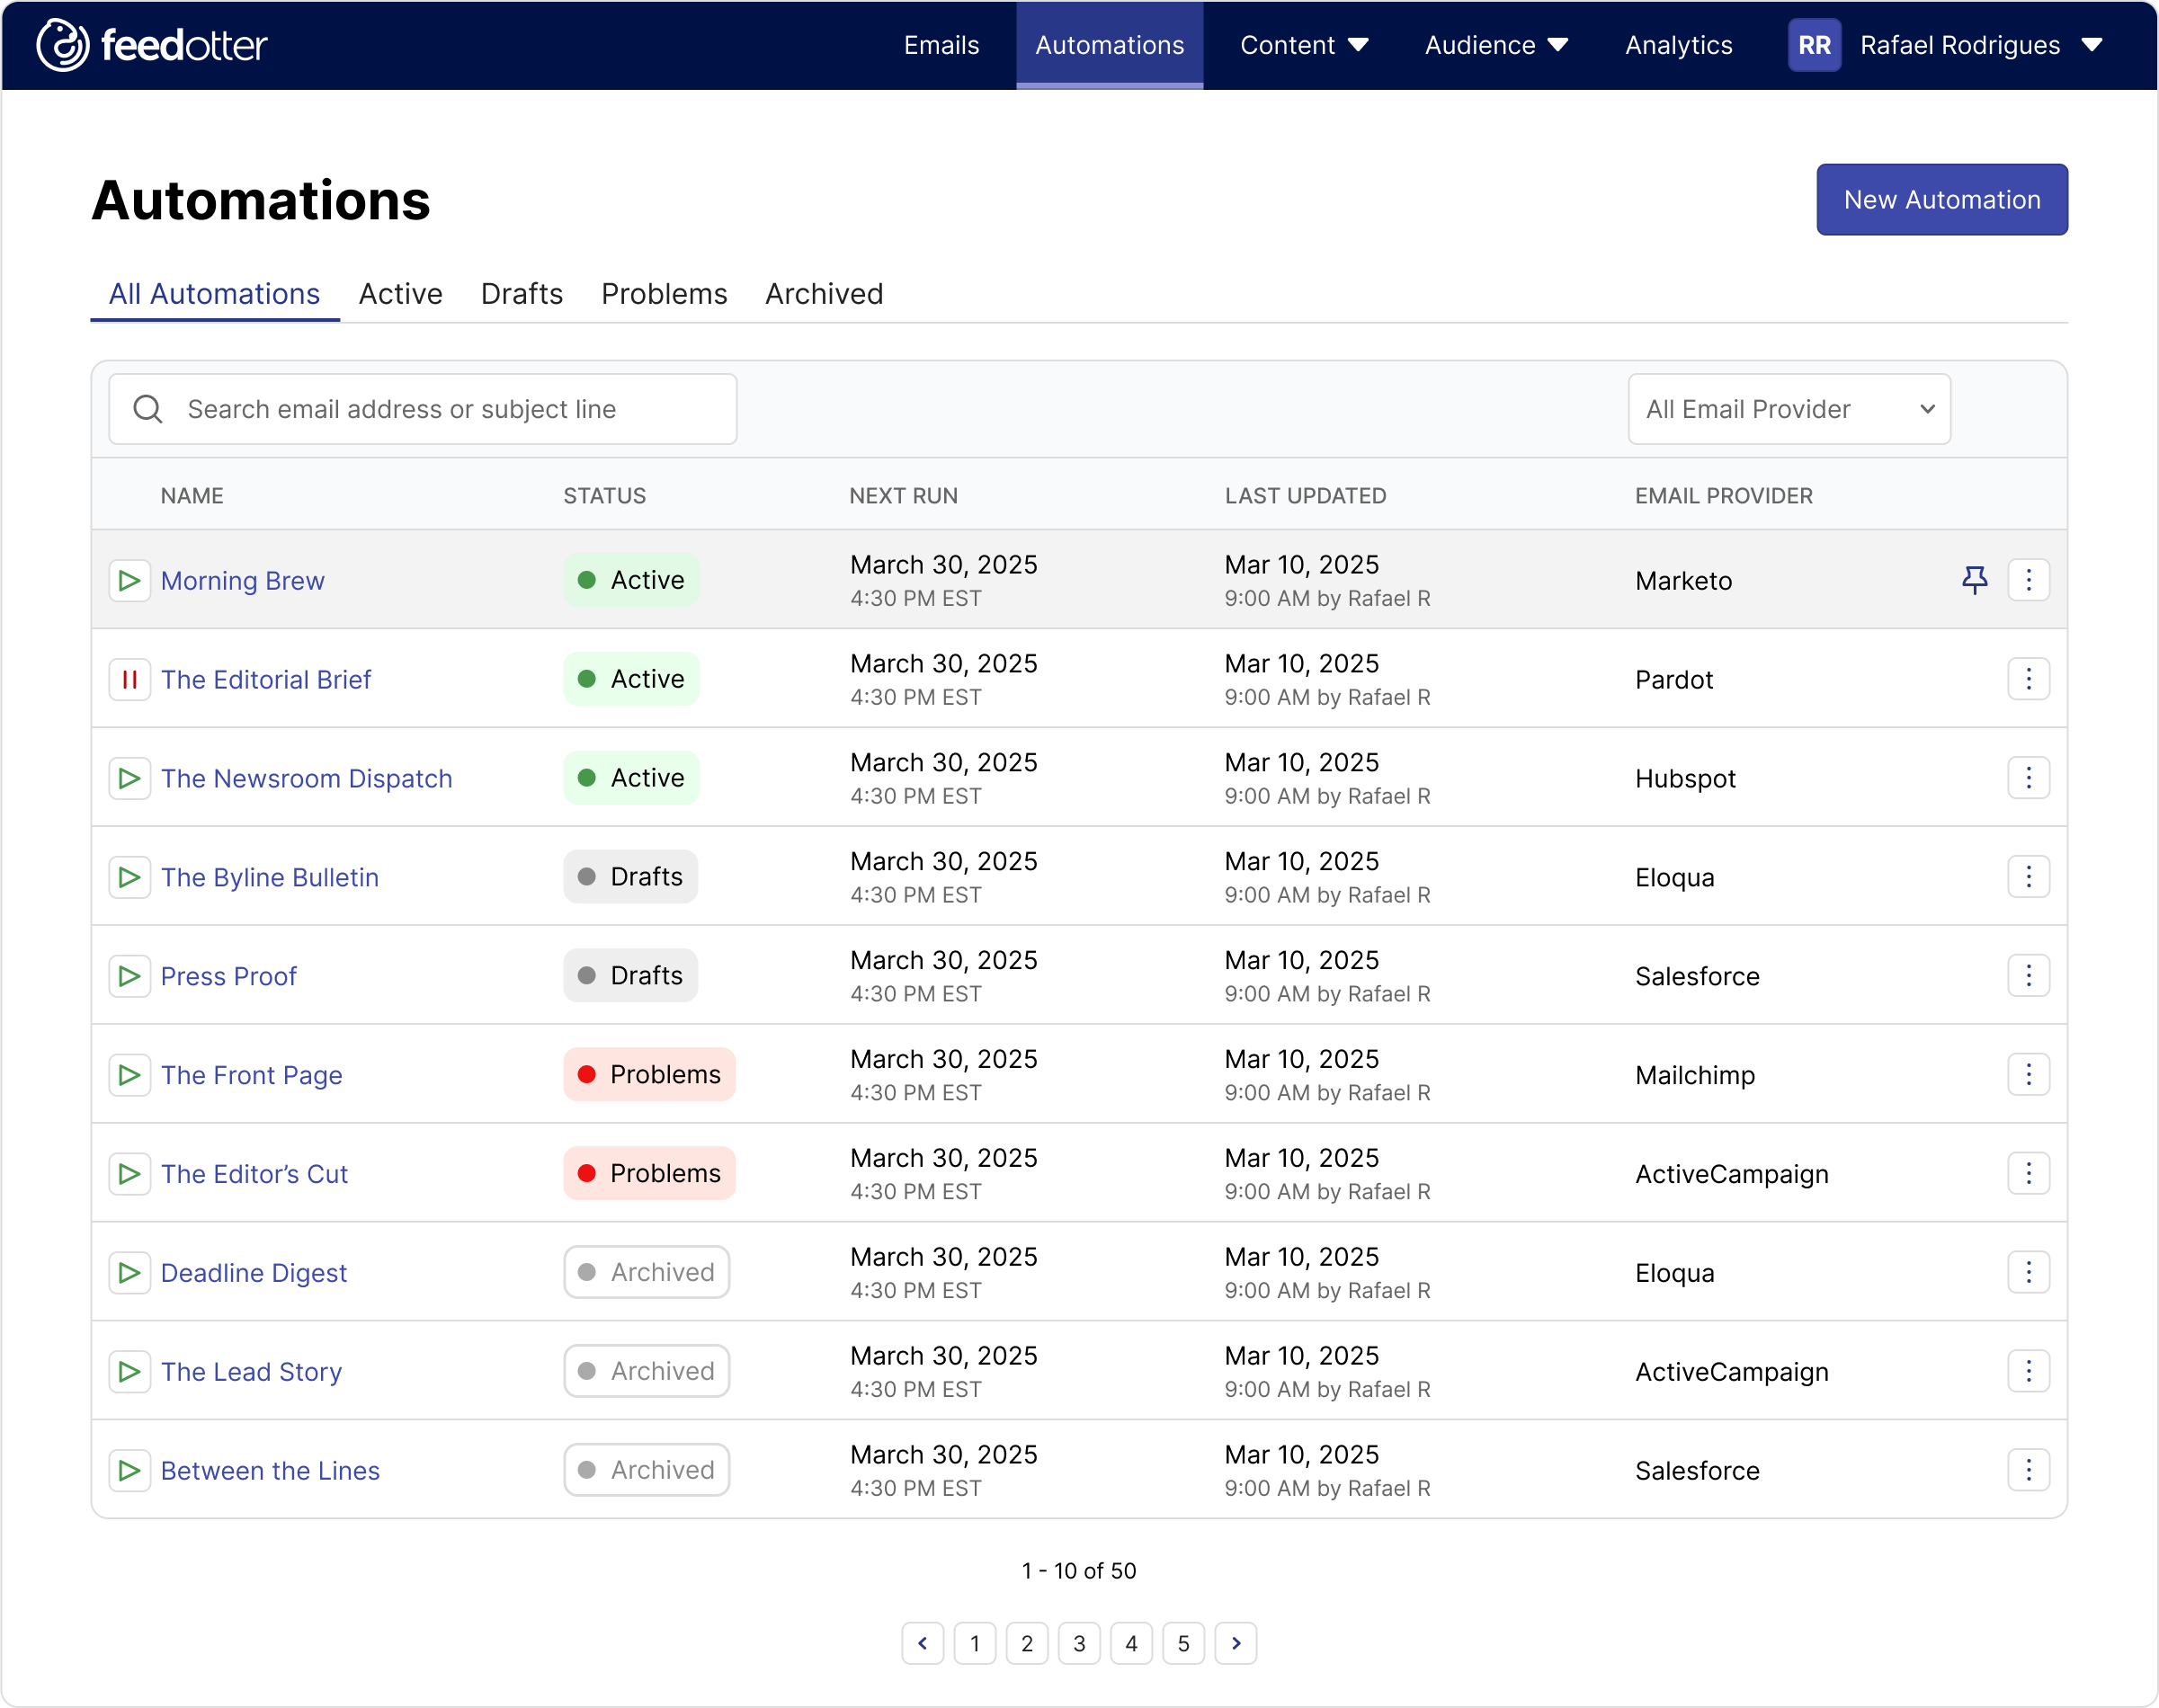Go to Analytics in the navbar
This screenshot has height=1708, width=2159.
coord(1678,45)
